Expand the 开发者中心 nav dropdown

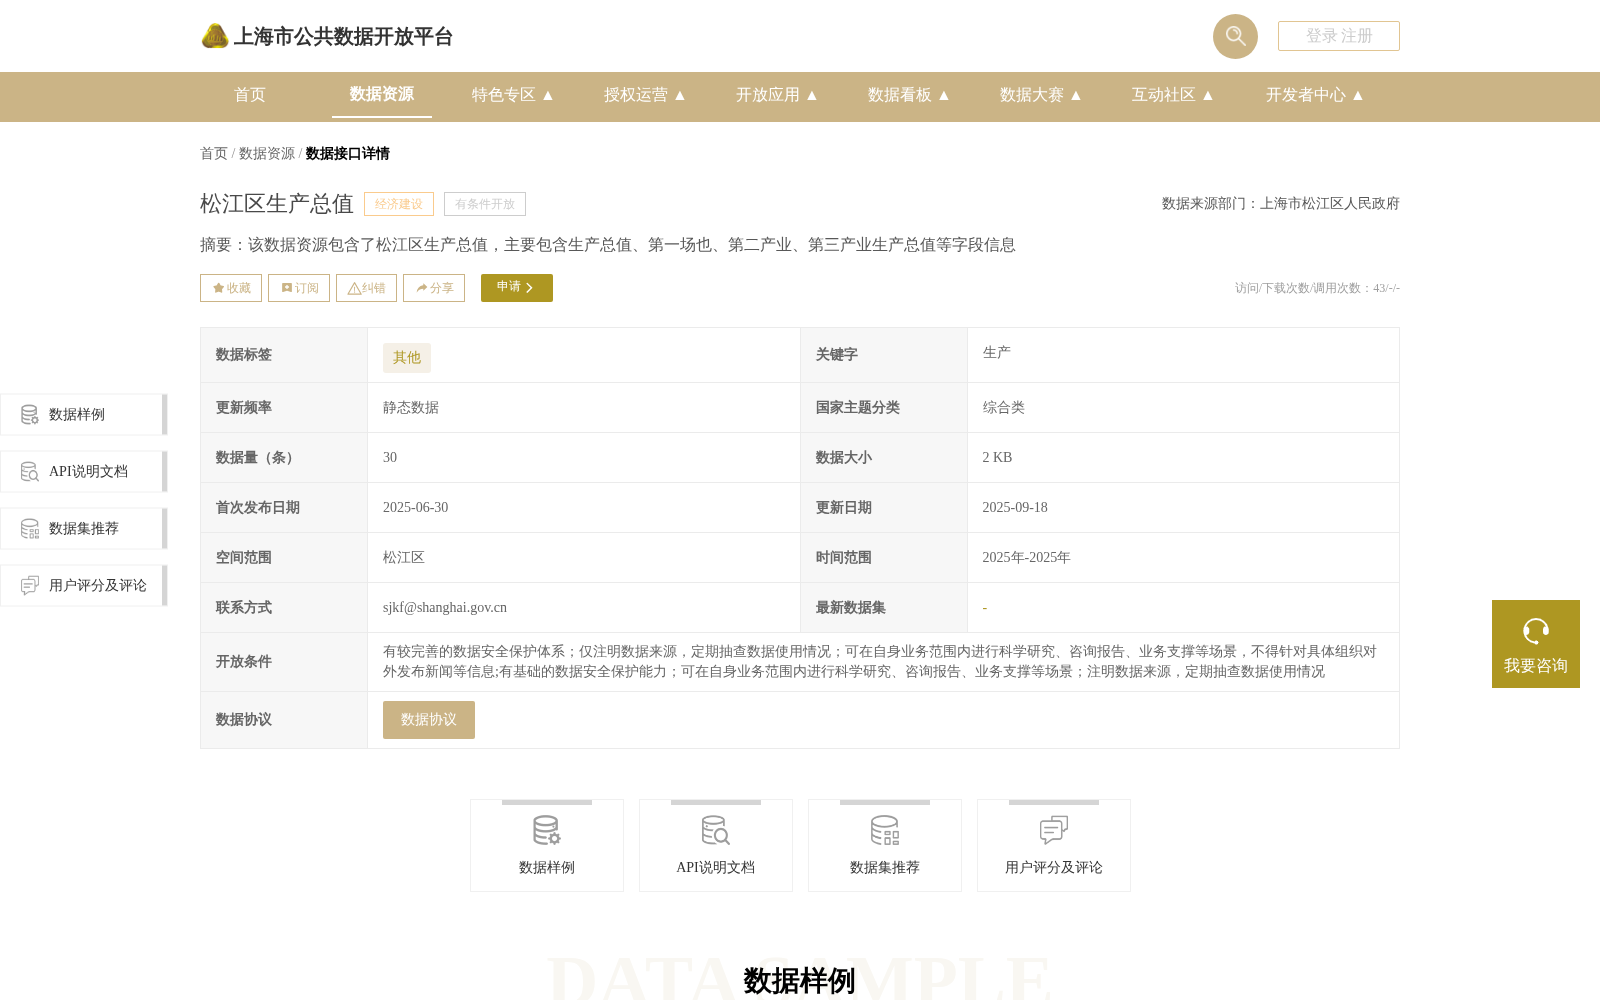click(1315, 95)
